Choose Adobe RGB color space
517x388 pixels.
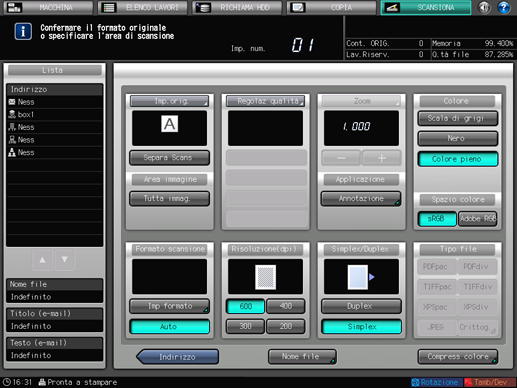(478, 219)
